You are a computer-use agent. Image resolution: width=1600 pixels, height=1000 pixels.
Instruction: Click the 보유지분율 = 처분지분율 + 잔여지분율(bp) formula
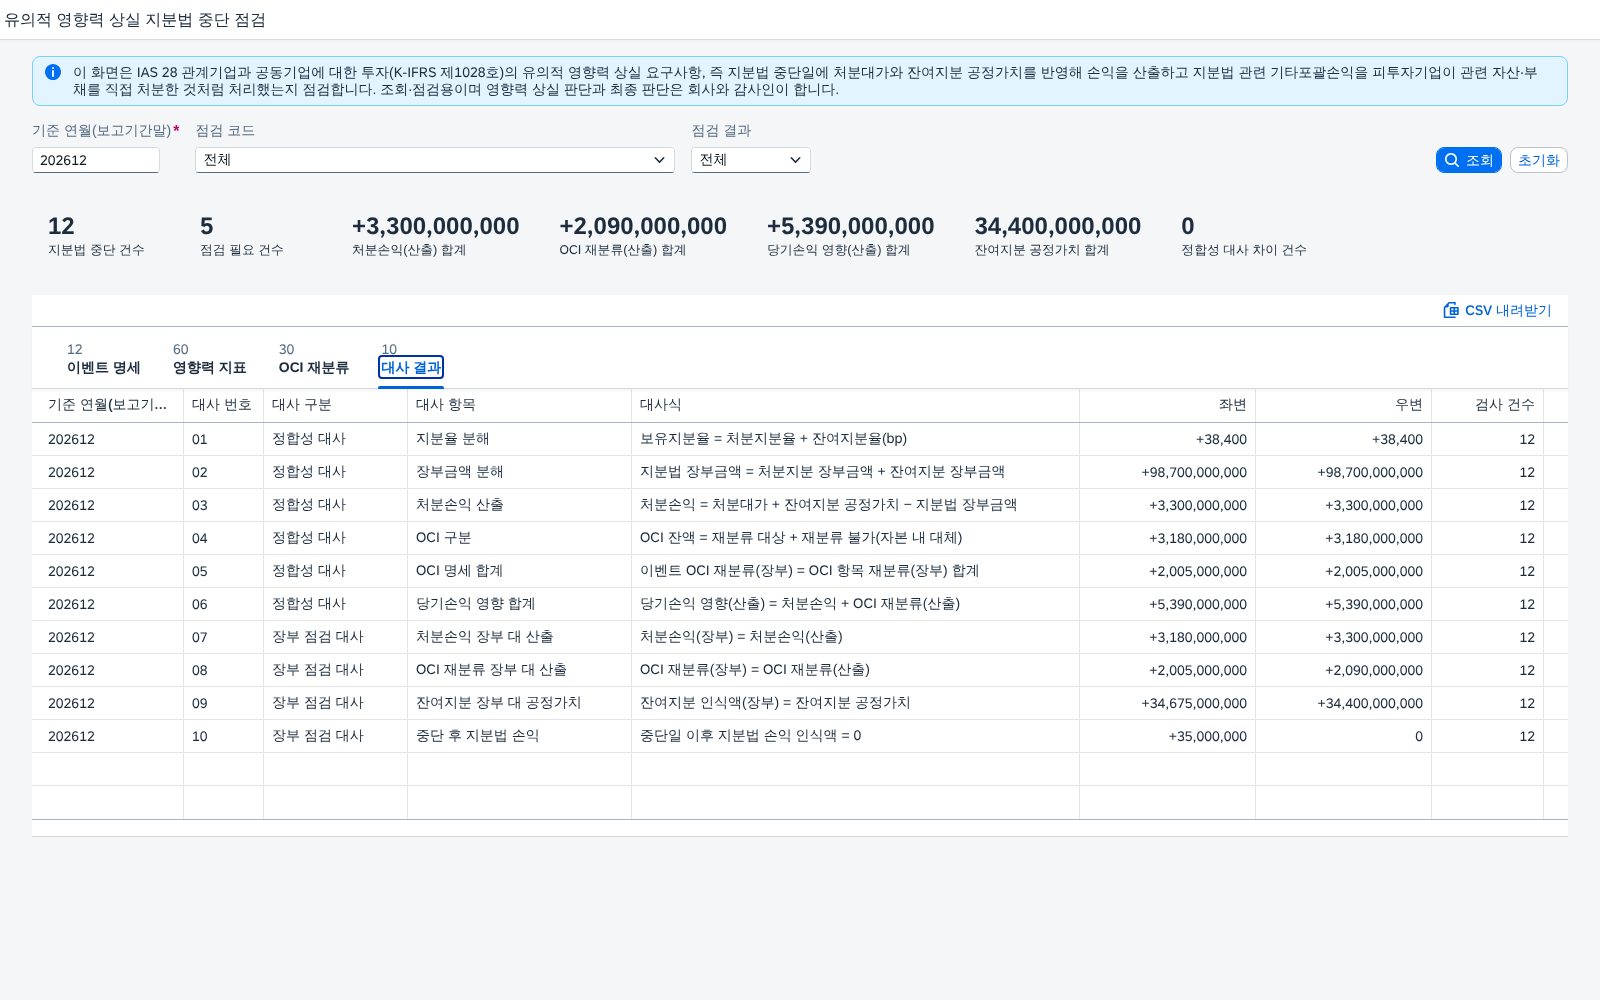773,439
